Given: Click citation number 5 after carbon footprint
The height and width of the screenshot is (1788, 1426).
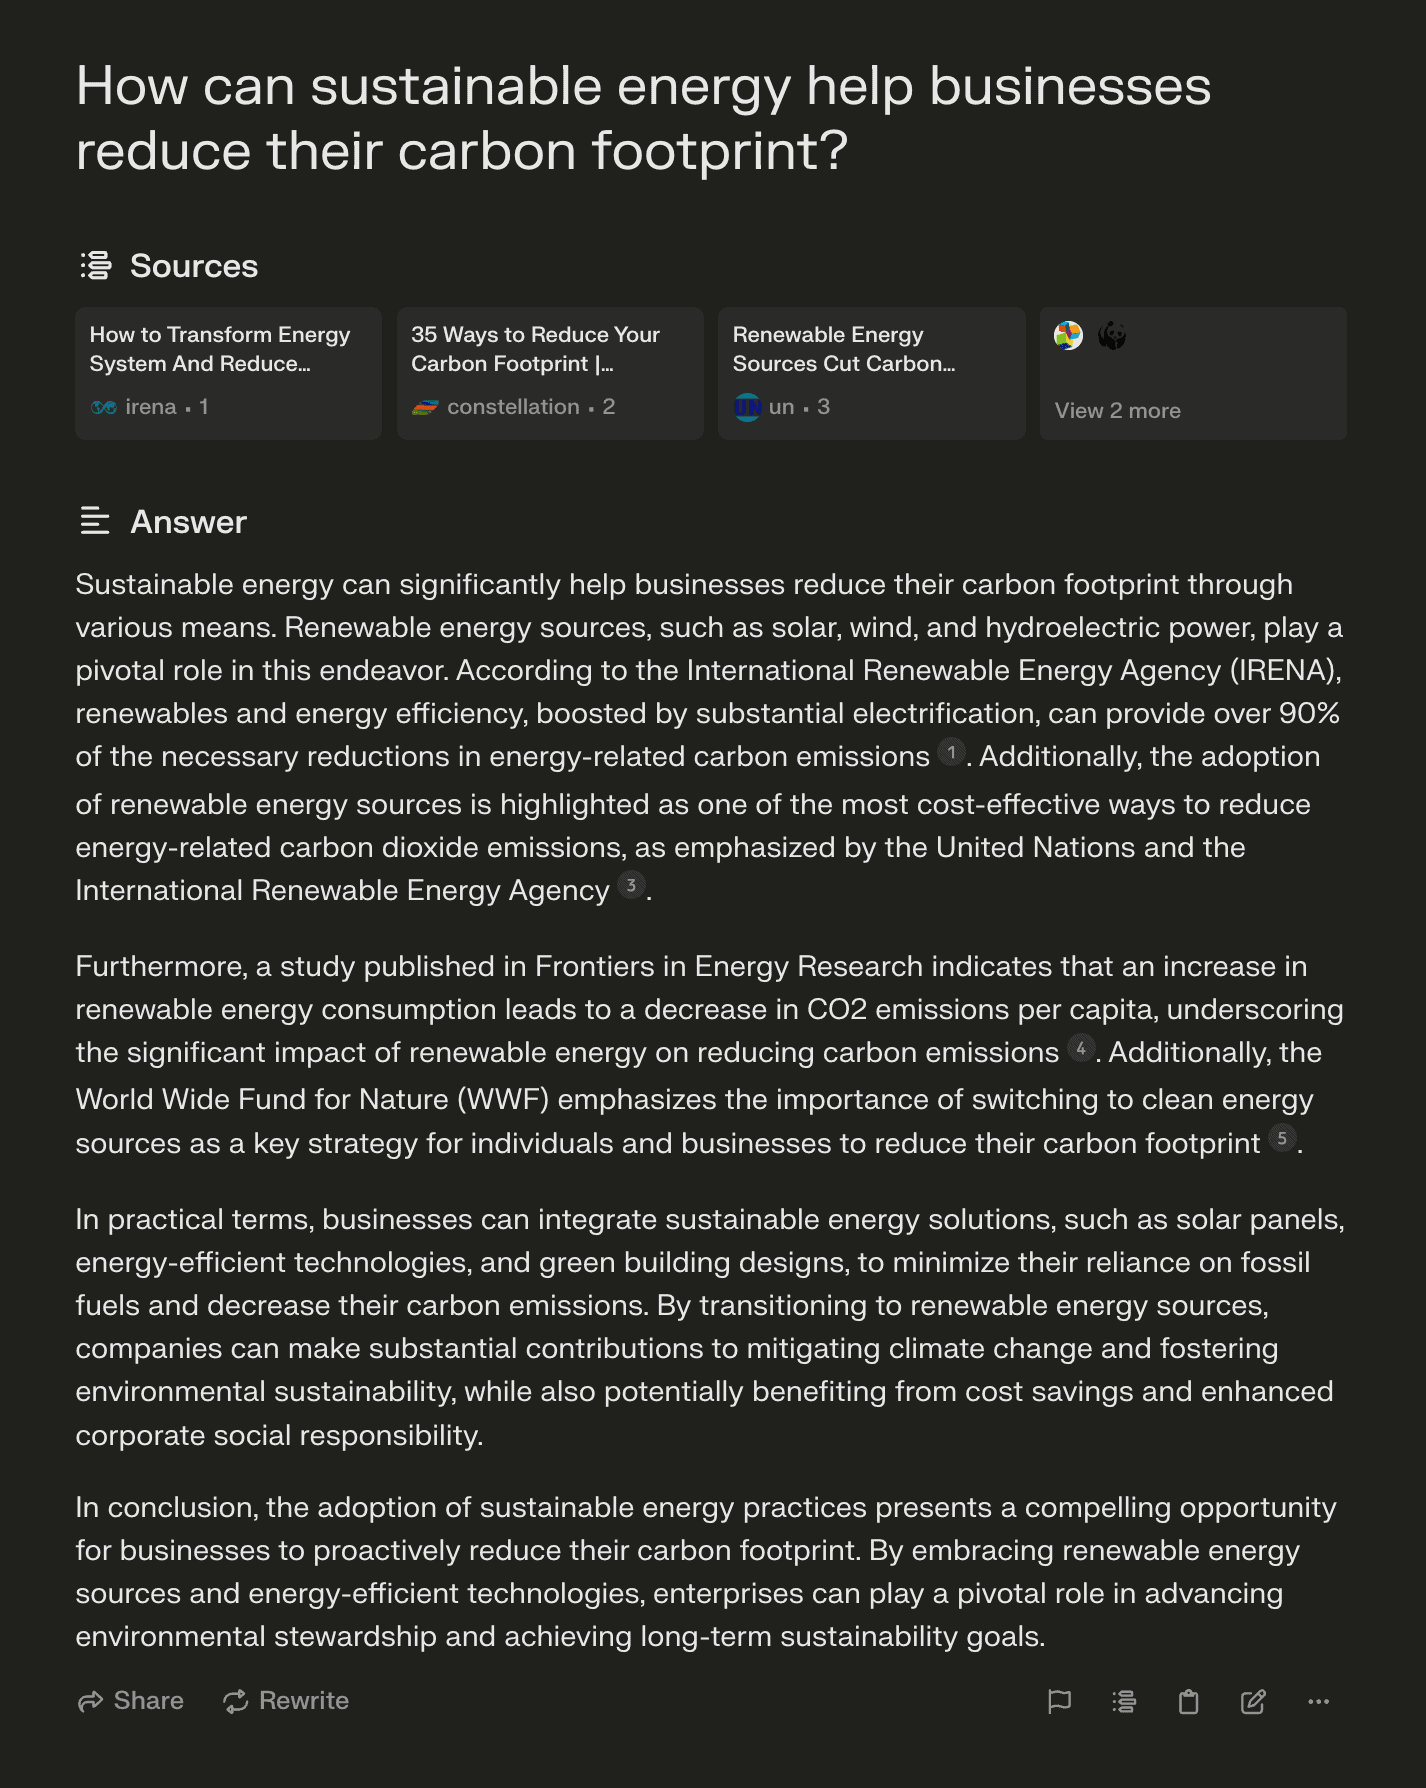Looking at the screenshot, I should 1282,1138.
